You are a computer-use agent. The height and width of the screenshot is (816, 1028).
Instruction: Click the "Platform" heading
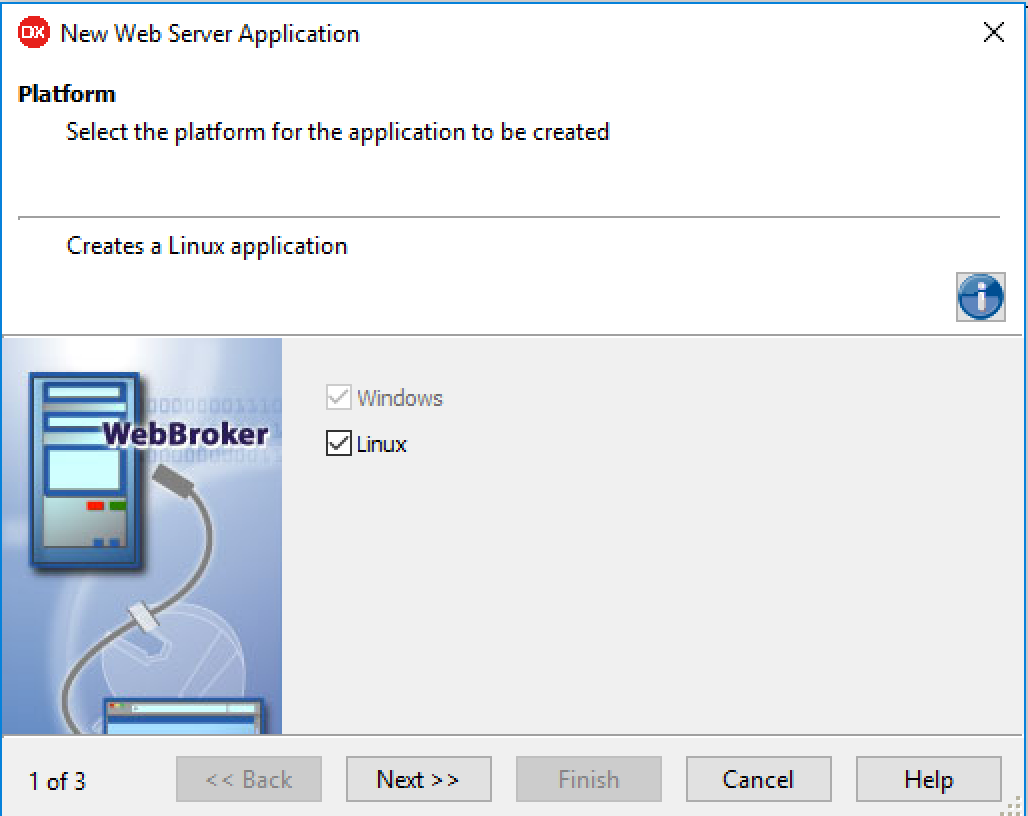tap(67, 94)
